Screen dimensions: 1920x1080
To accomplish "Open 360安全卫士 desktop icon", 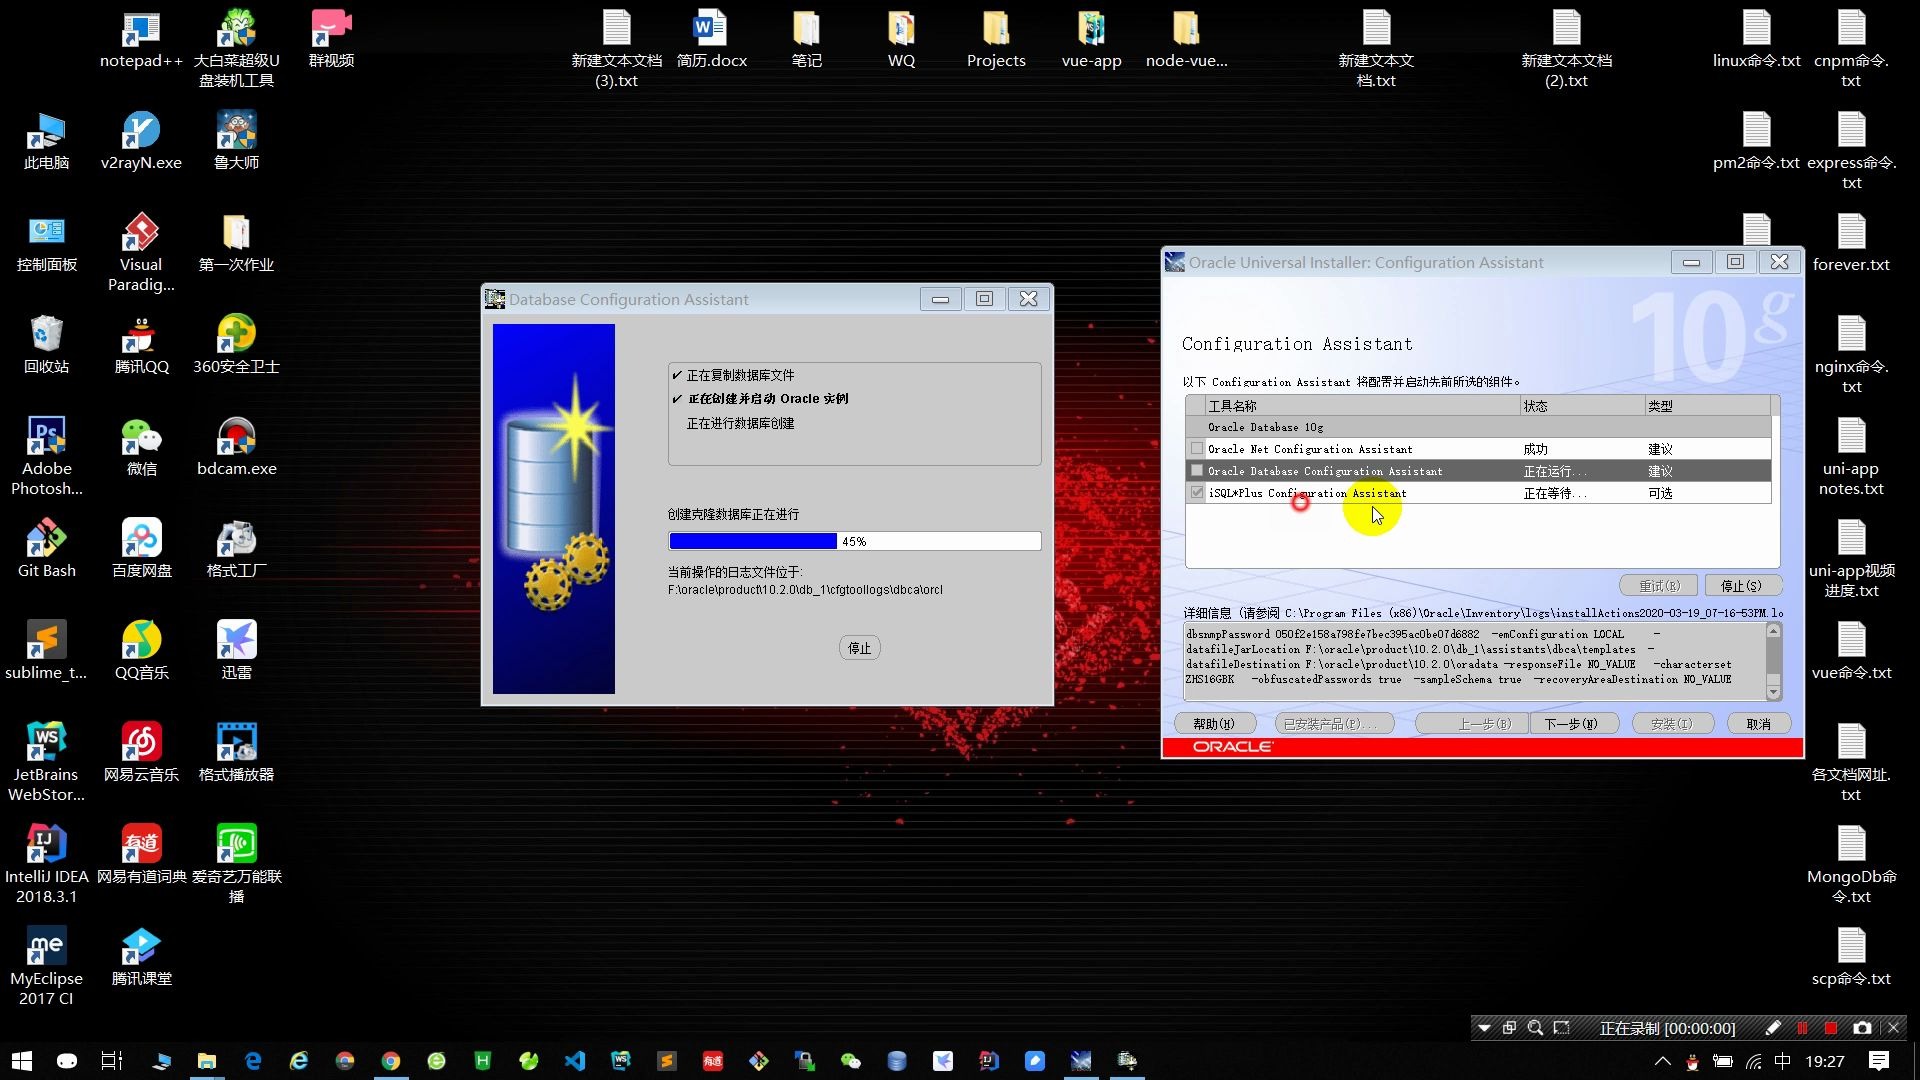I will 236,345.
